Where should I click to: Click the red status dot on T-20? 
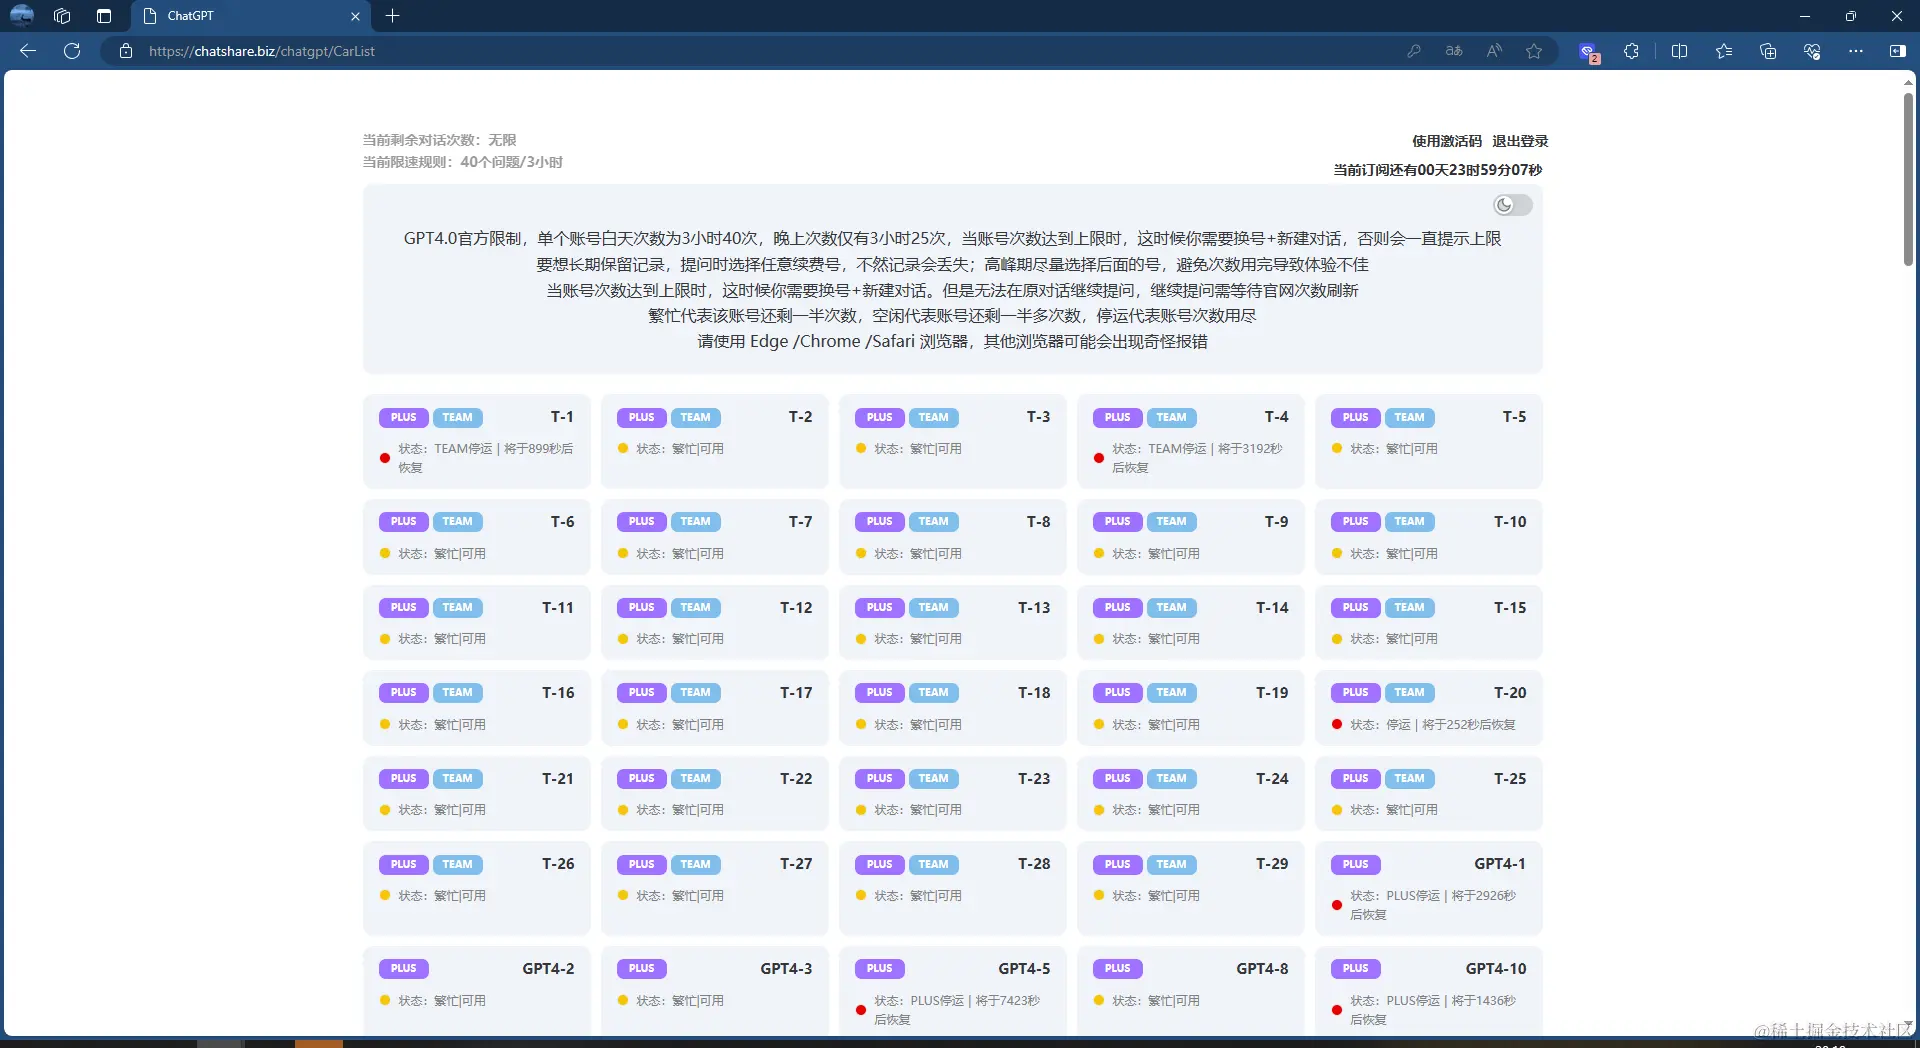click(1337, 724)
